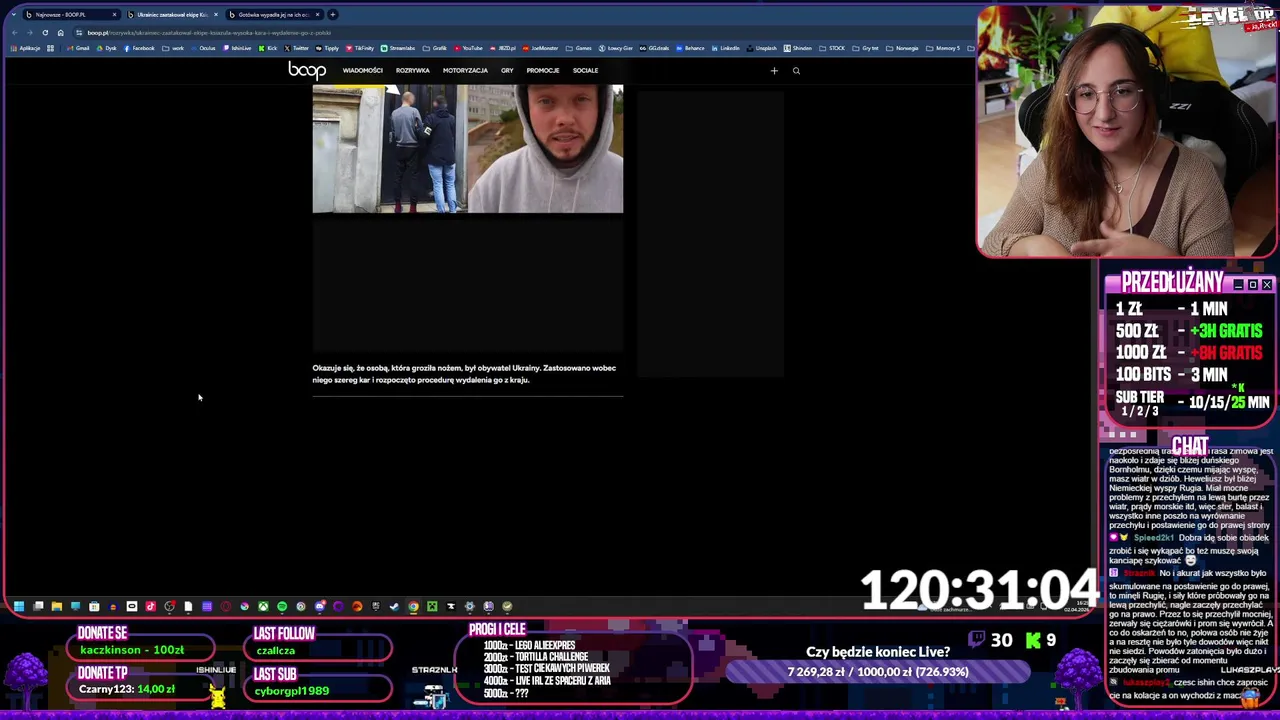Image resolution: width=1280 pixels, height=720 pixels.
Task: Expand the STOCK bookmark folder
Action: click(832, 48)
